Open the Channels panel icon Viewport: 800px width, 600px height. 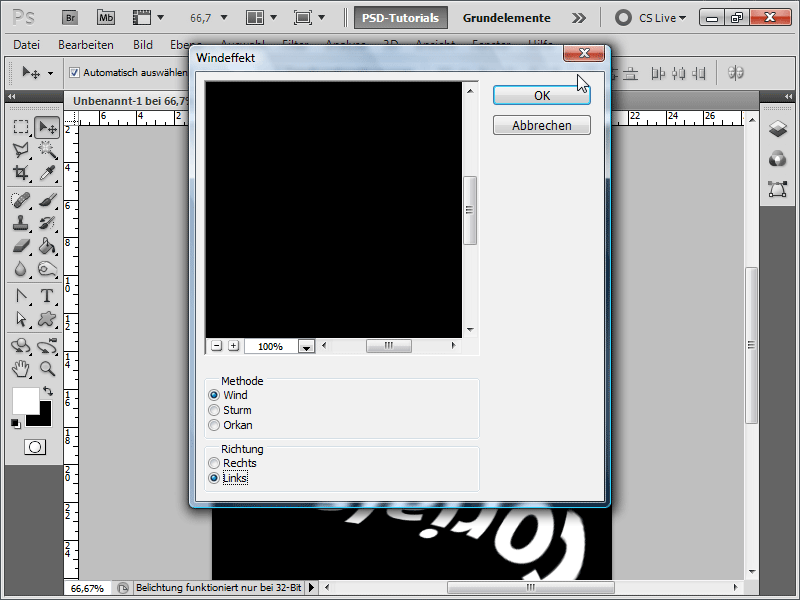(778, 159)
